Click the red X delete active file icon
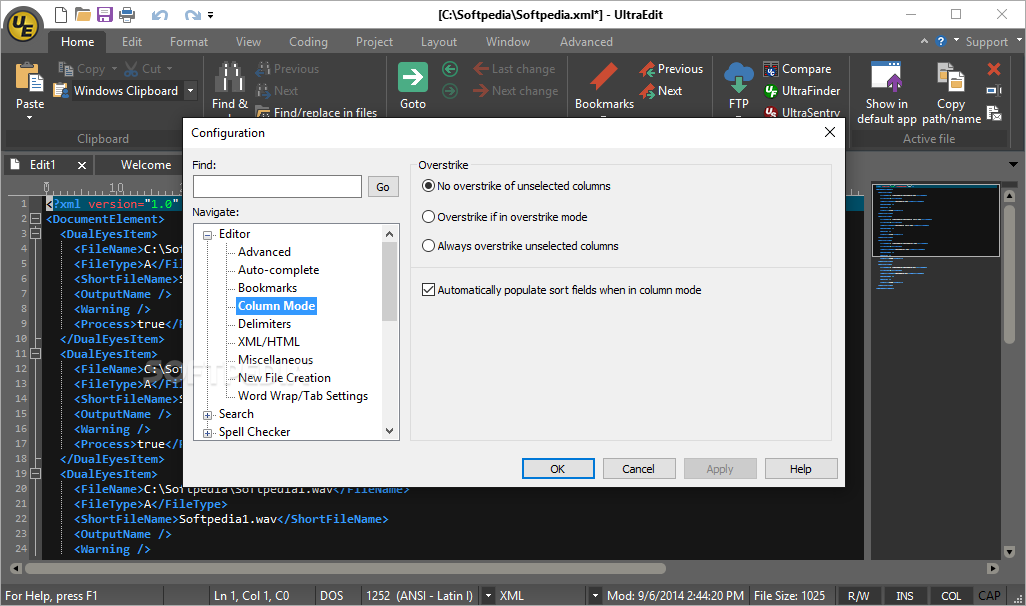 (x=994, y=69)
